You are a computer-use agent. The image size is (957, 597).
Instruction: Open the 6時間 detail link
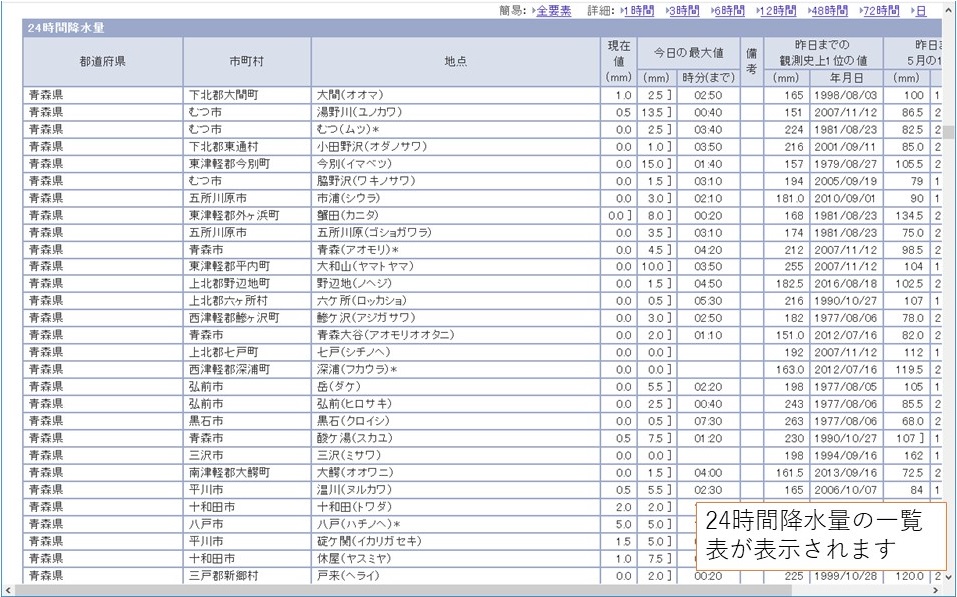pyautogui.click(x=729, y=10)
